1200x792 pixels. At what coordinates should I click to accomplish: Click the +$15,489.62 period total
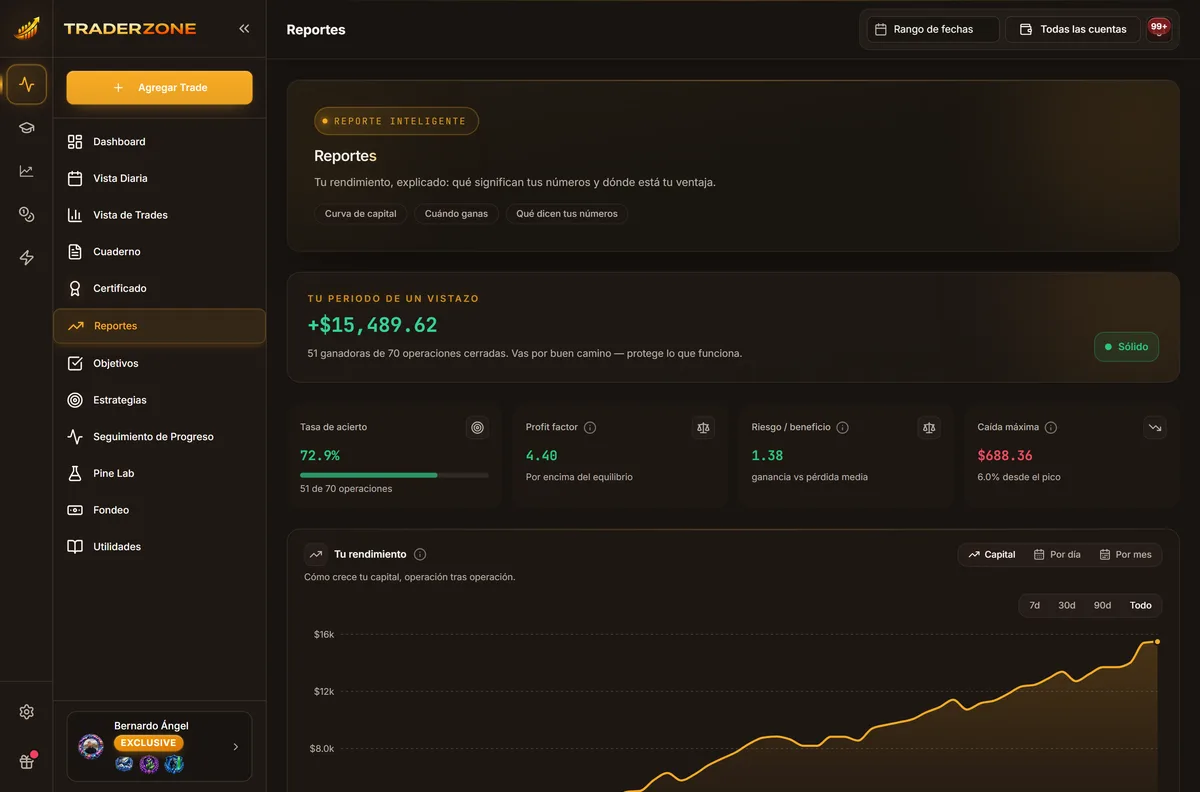coord(372,325)
